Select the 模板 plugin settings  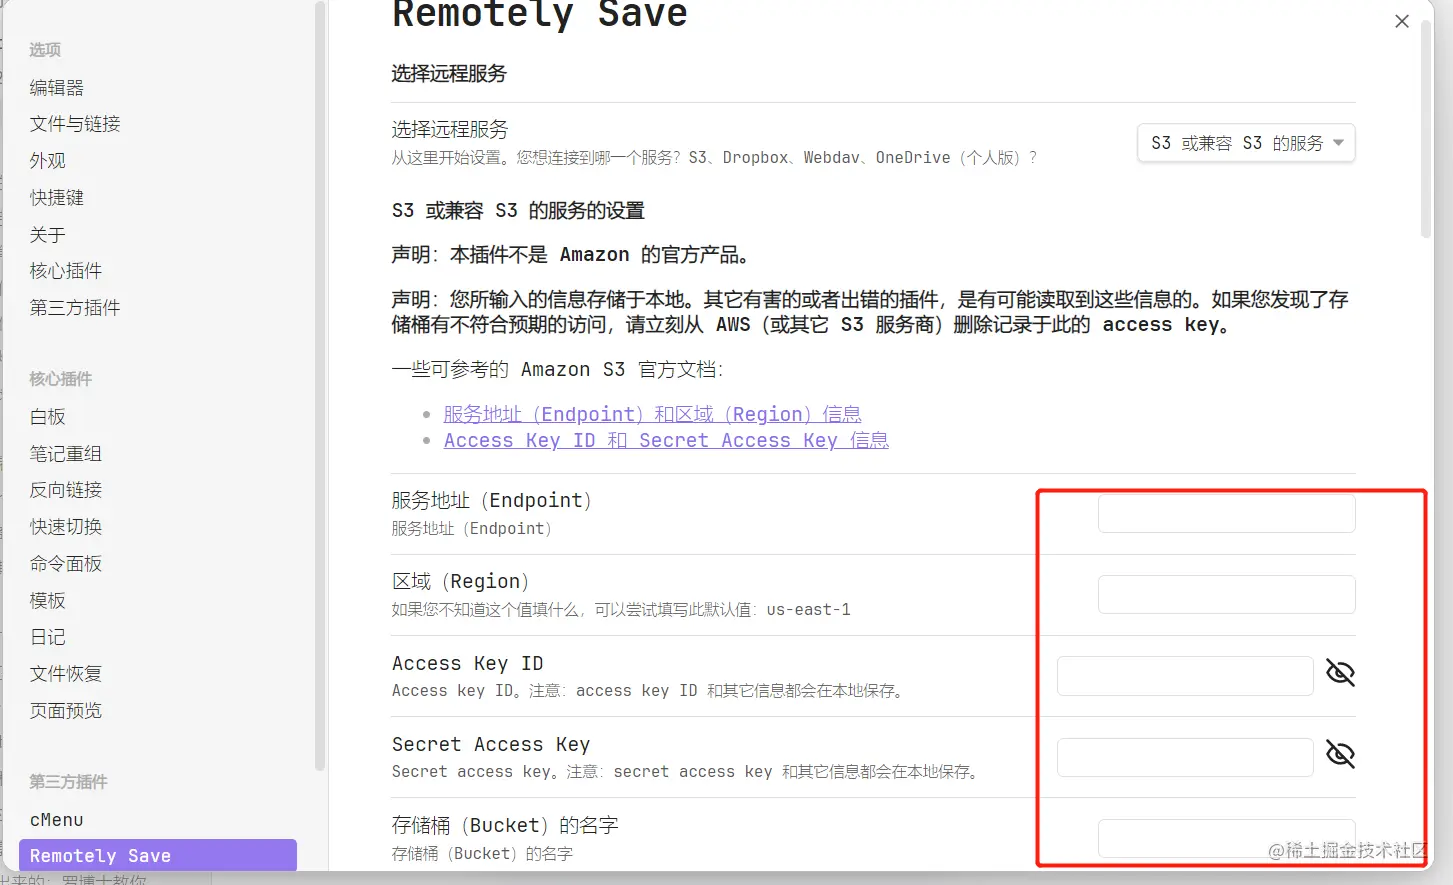[x=47, y=600]
